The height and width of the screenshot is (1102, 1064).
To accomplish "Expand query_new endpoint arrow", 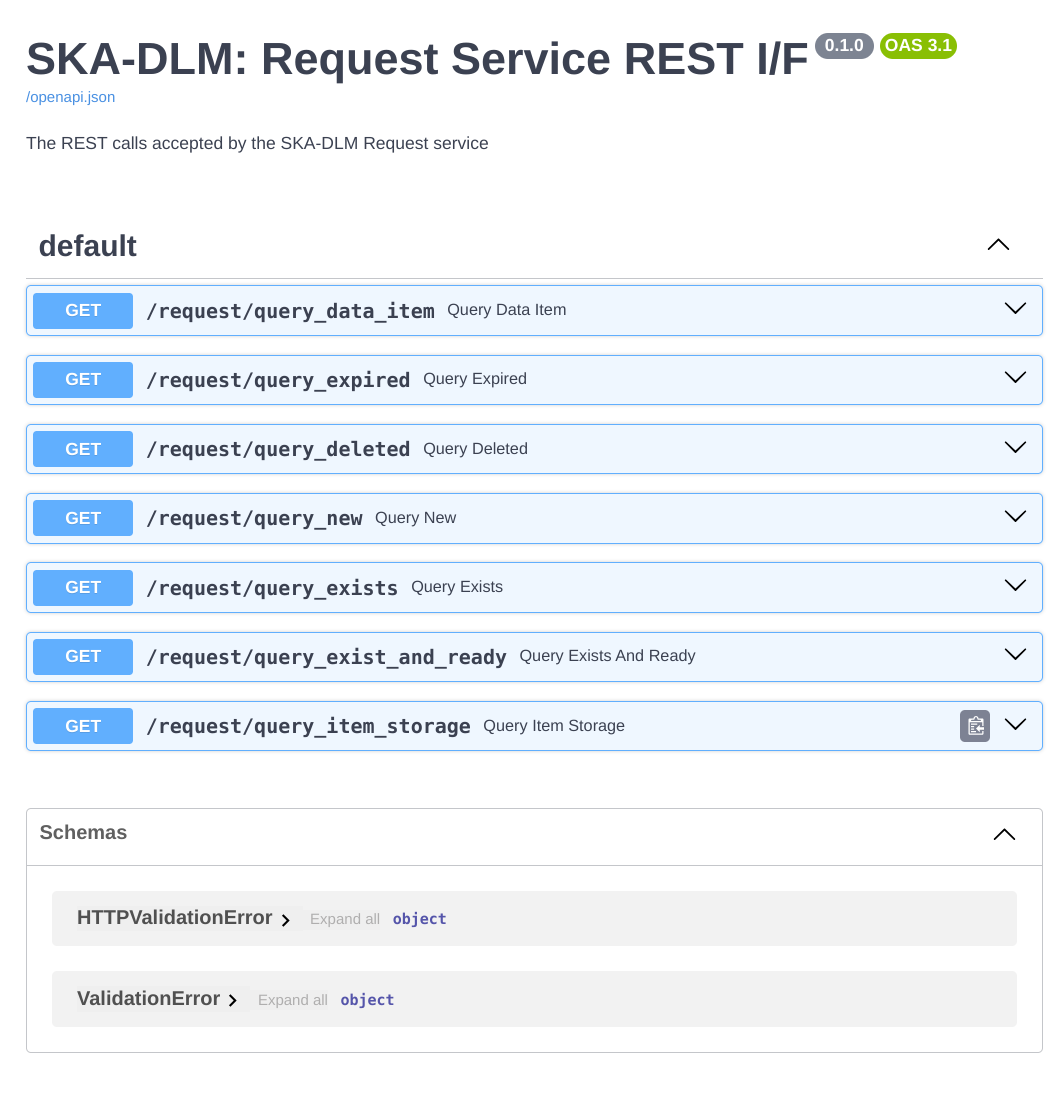I will [1015, 517].
